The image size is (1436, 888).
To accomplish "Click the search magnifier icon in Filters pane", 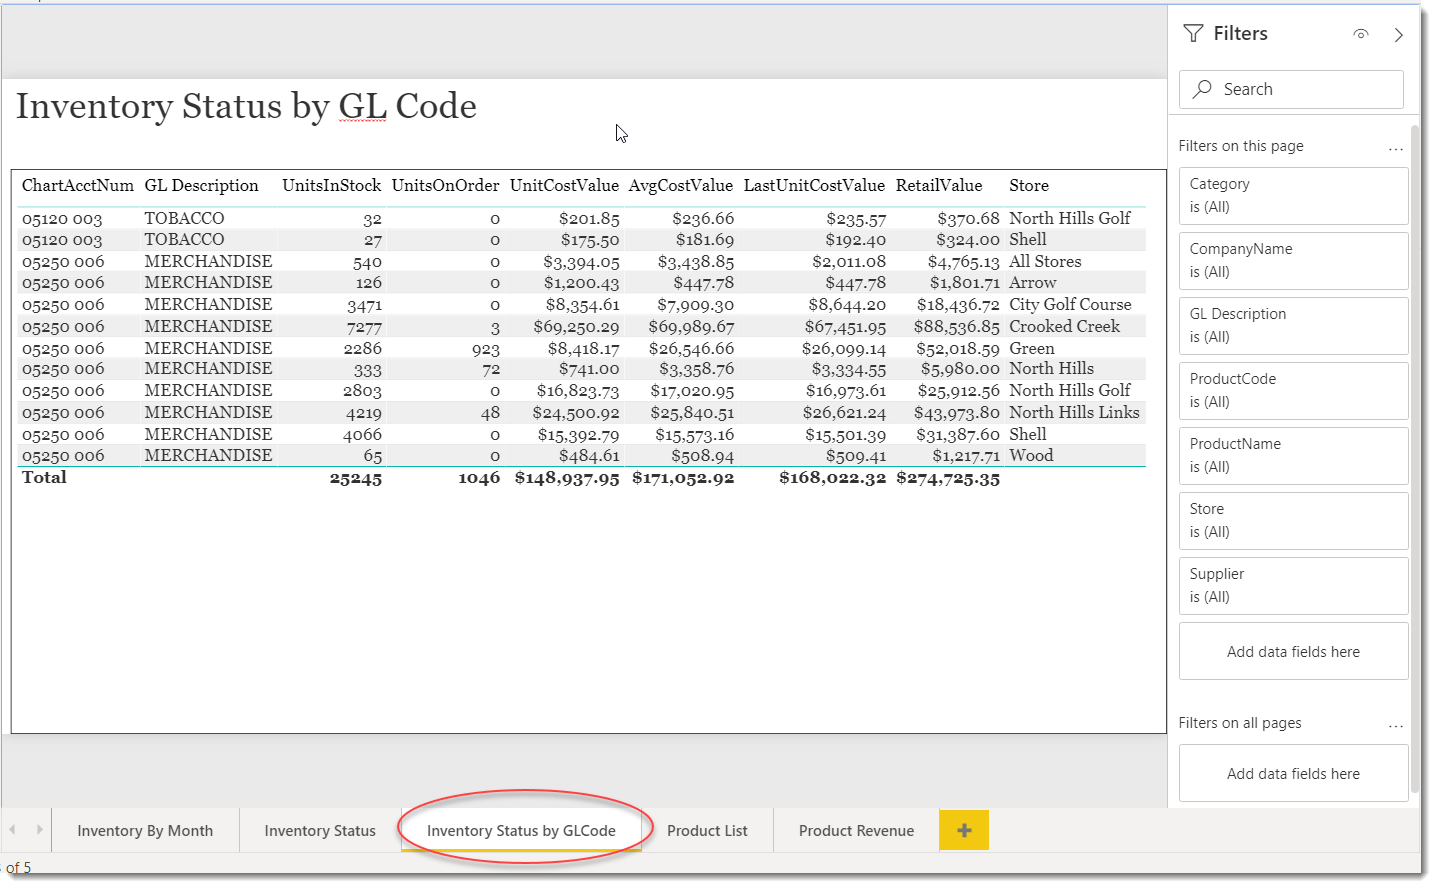I will [x=1202, y=89].
